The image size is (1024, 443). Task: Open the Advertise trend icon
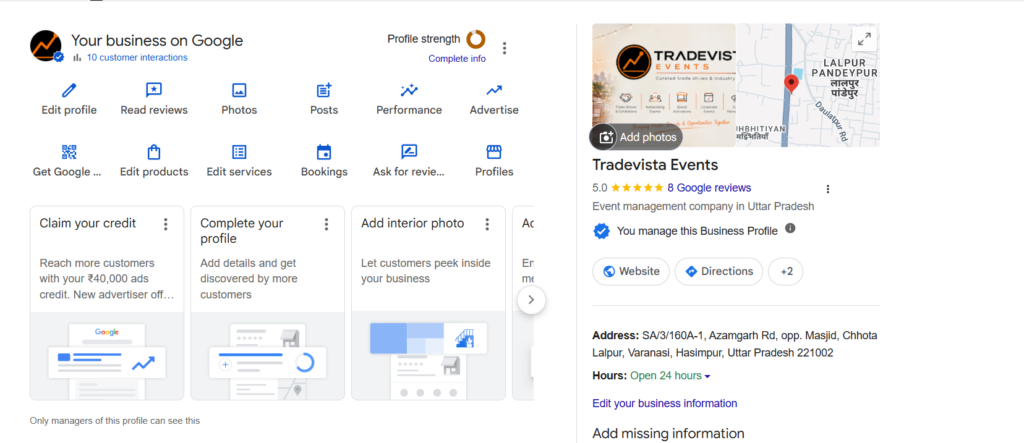(494, 90)
